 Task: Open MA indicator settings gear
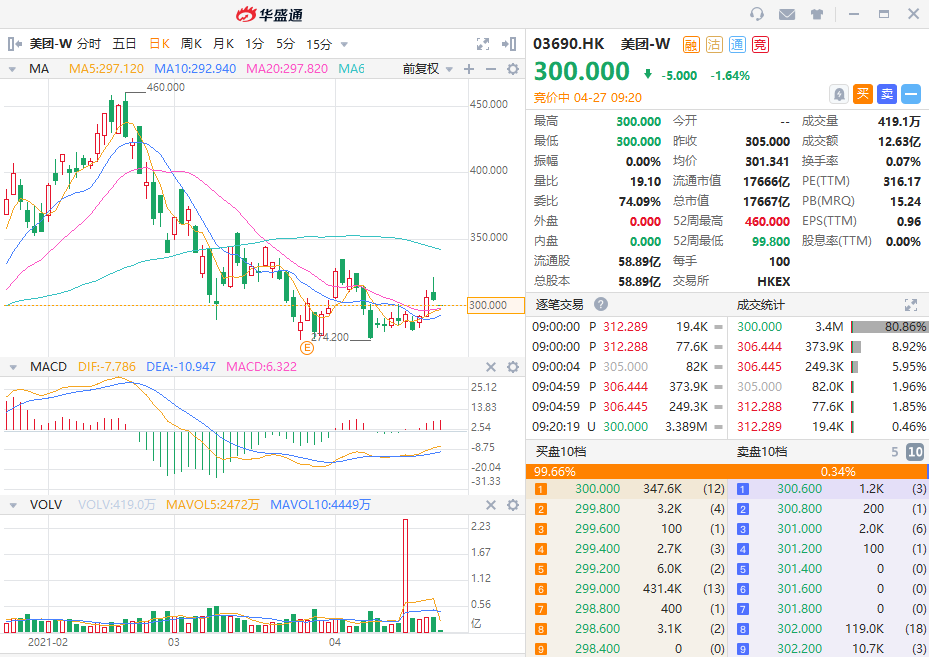513,69
